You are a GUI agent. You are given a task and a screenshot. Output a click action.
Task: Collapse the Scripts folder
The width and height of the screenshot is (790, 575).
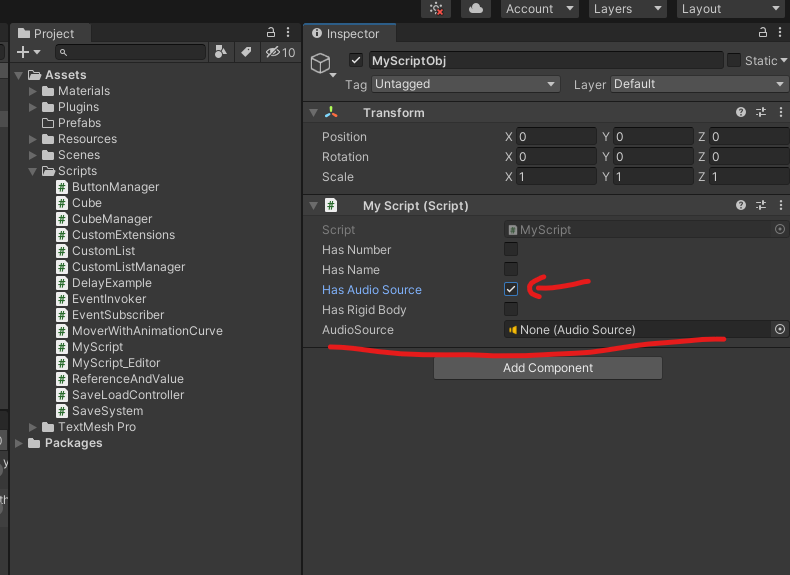[33, 171]
